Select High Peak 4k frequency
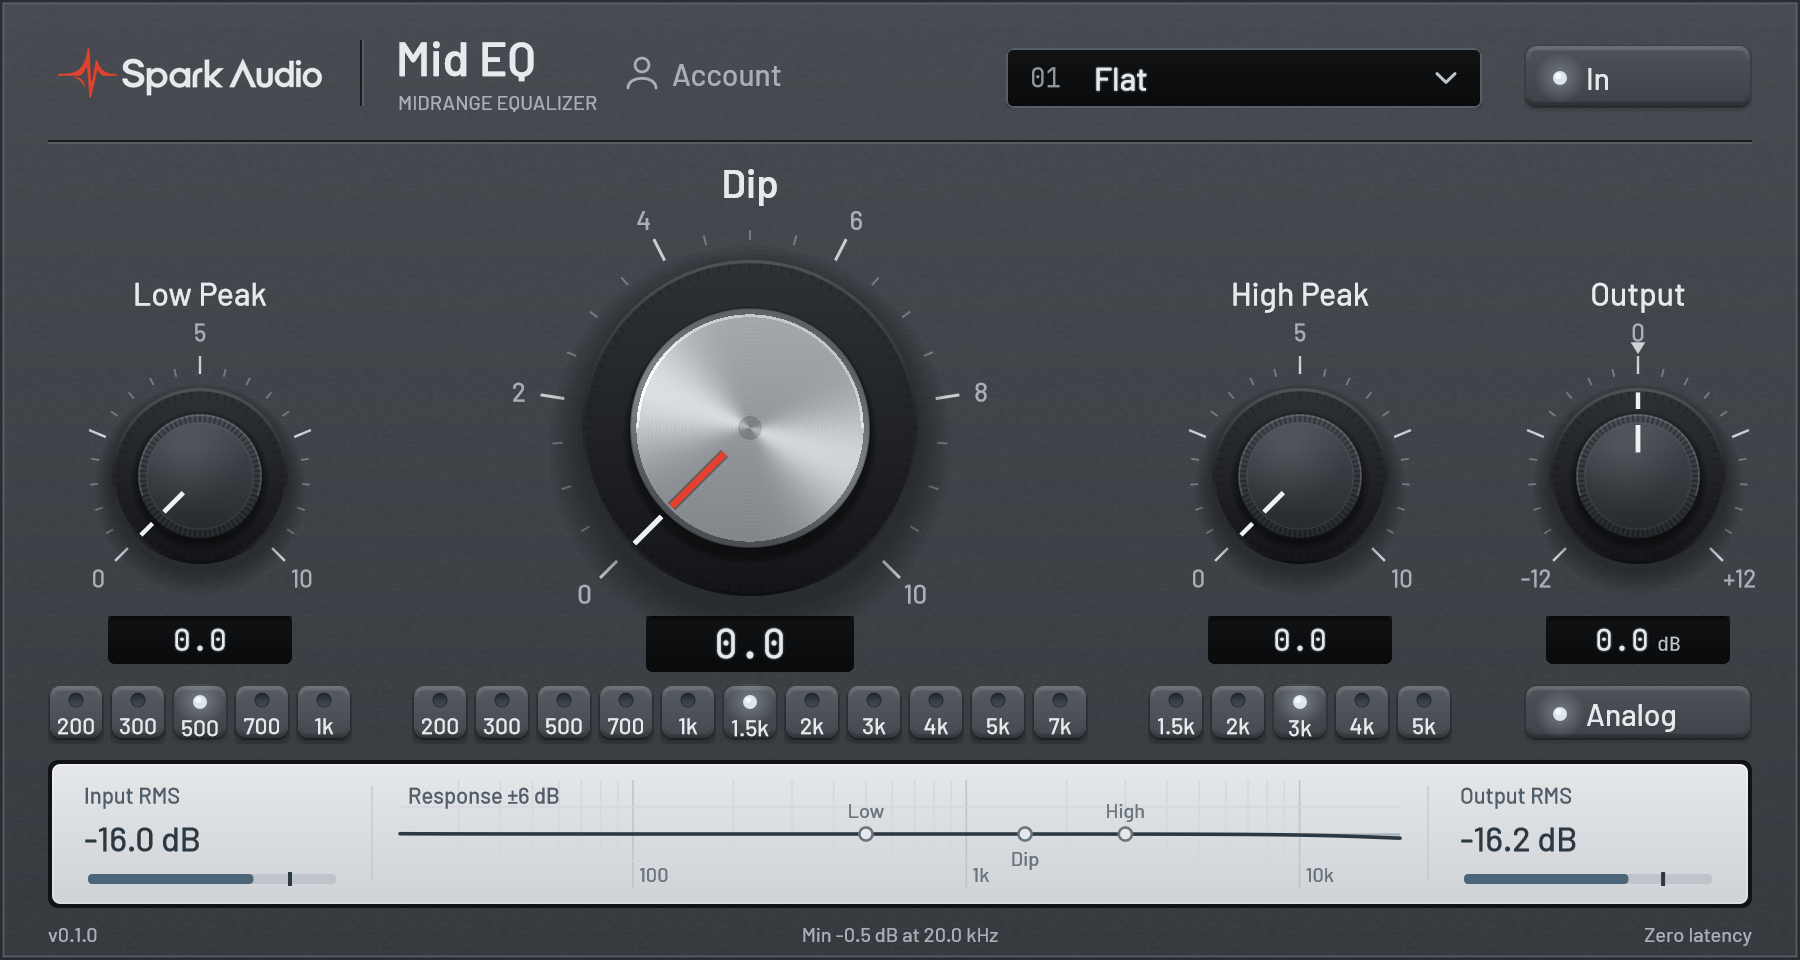1800x960 pixels. [x=1362, y=714]
